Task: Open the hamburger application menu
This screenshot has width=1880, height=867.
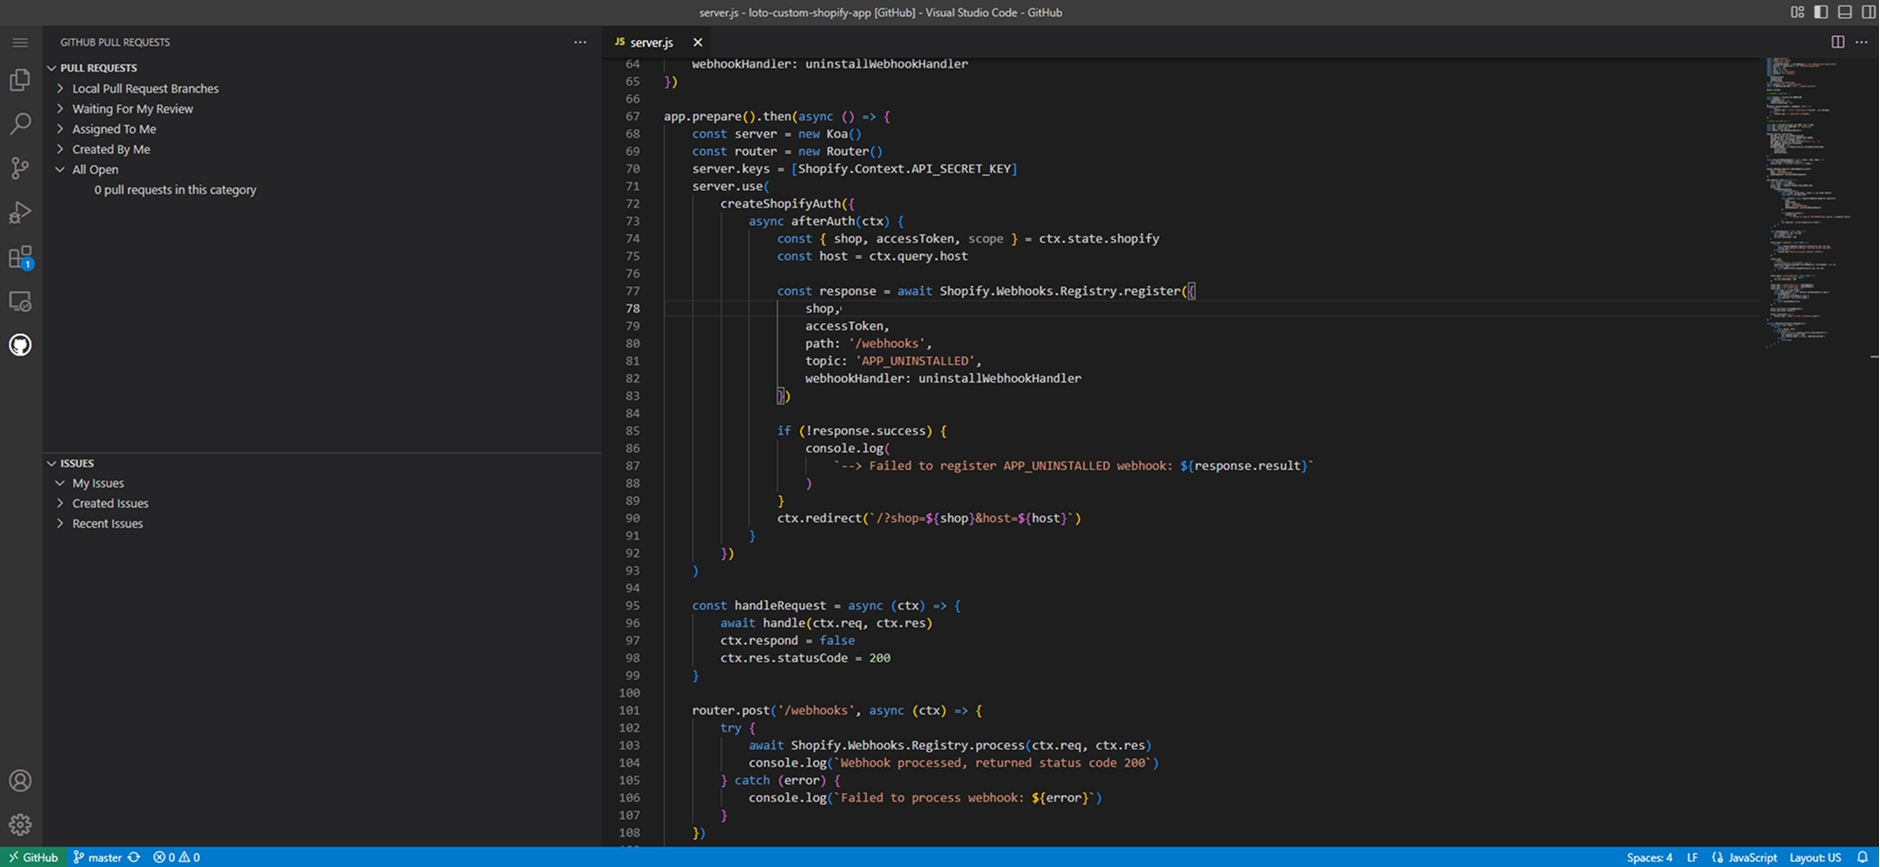Action: [x=20, y=42]
